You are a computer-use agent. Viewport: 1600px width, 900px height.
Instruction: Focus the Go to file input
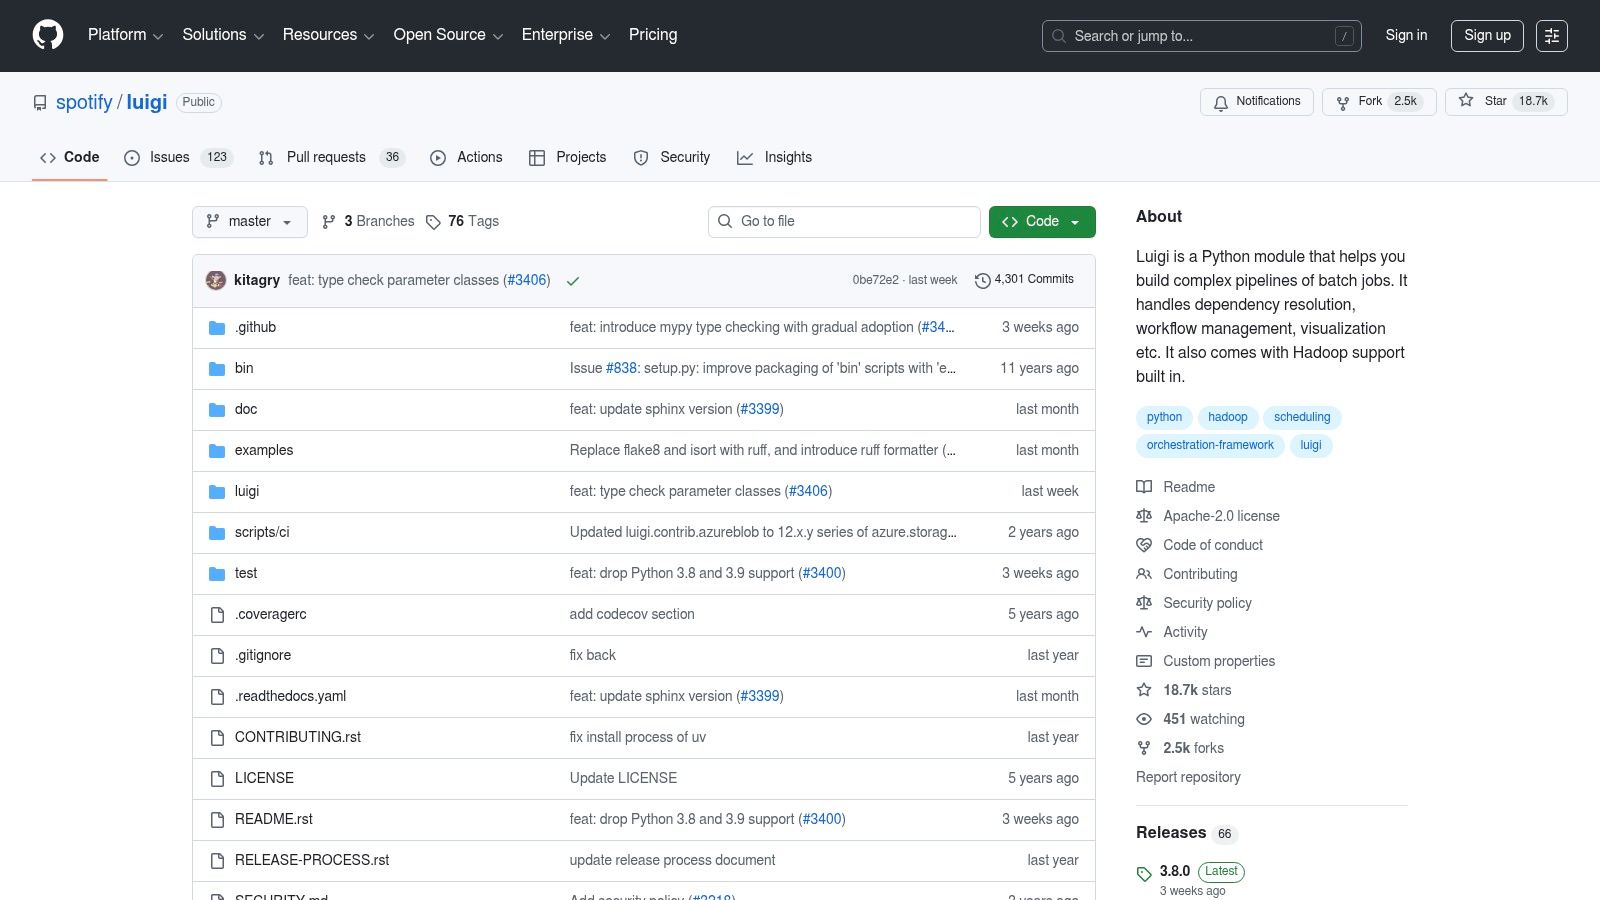click(844, 222)
